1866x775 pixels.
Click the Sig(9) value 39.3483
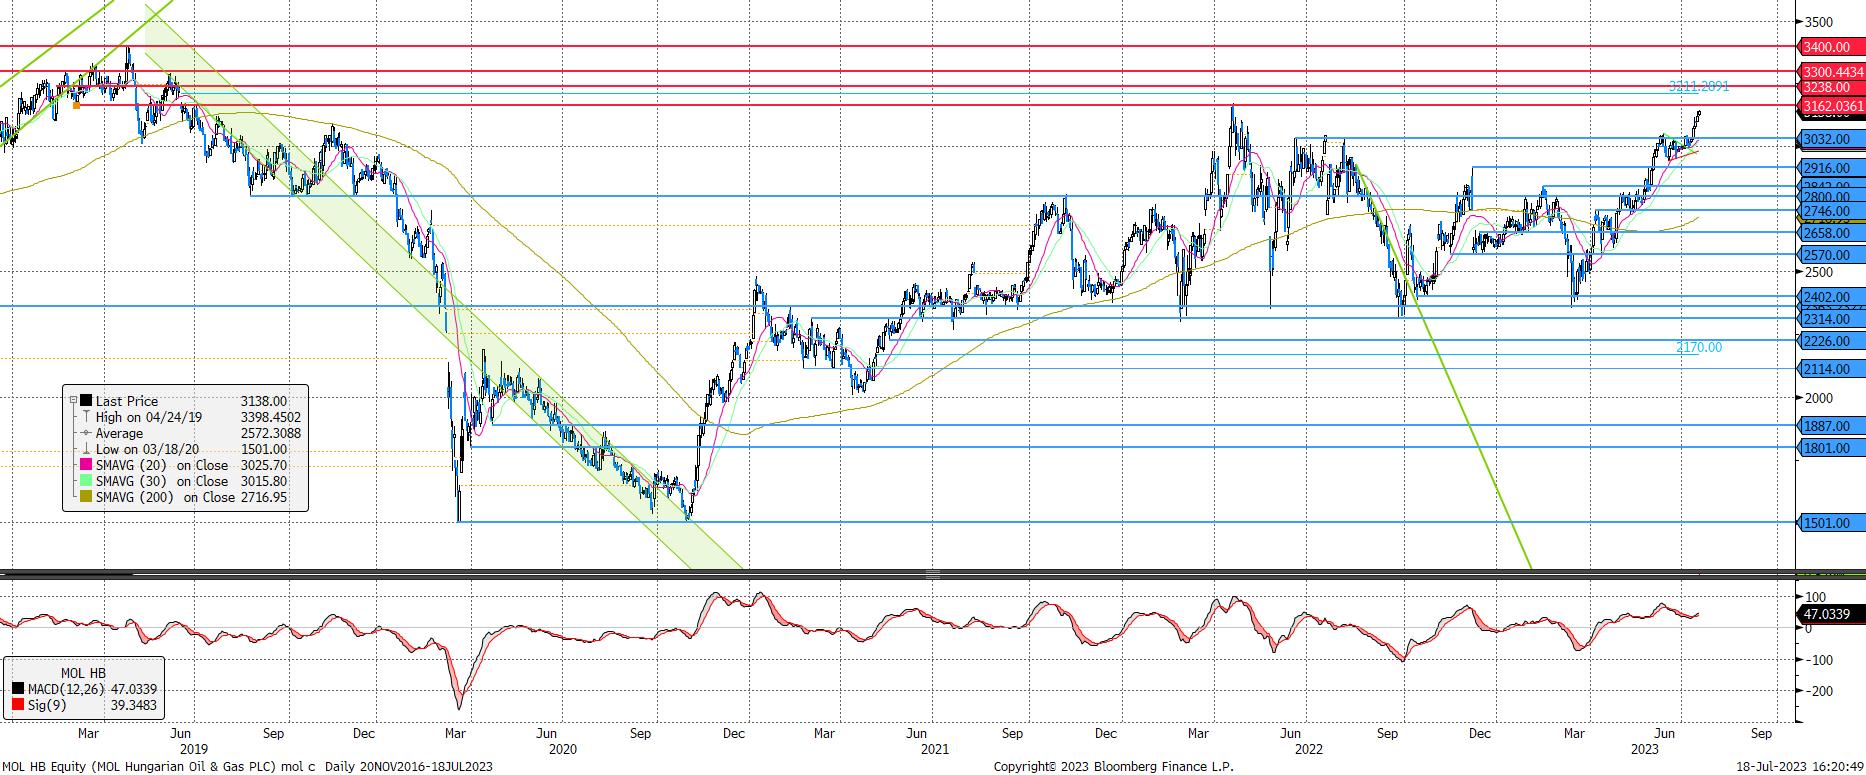[x=132, y=705]
